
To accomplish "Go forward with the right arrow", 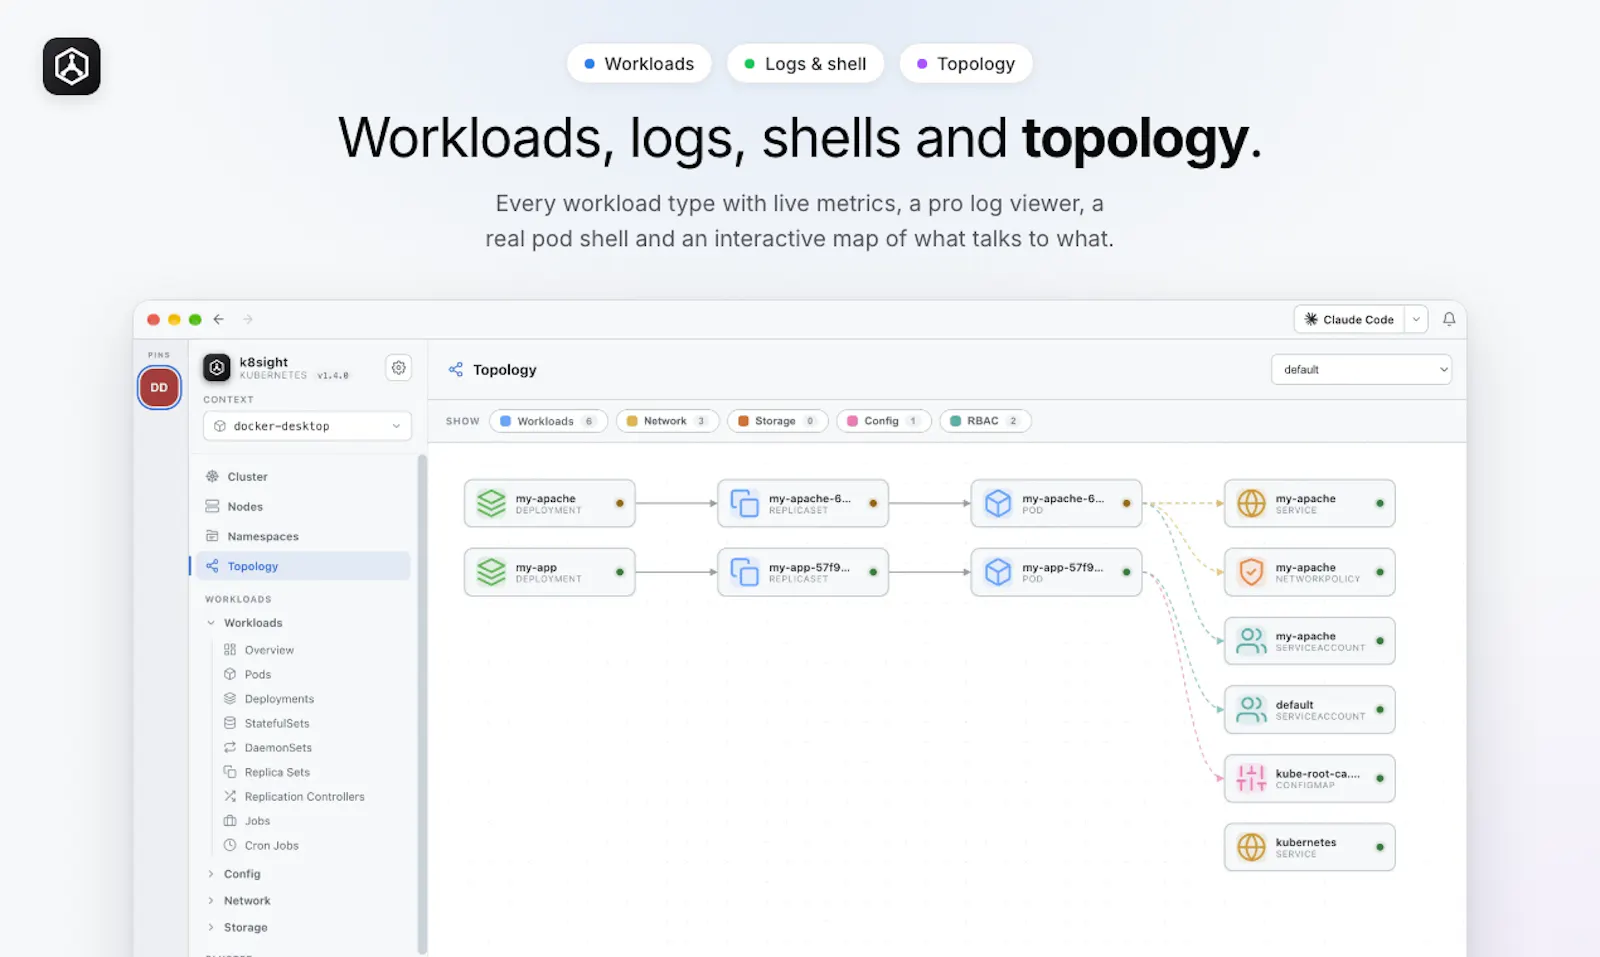I will coord(248,319).
